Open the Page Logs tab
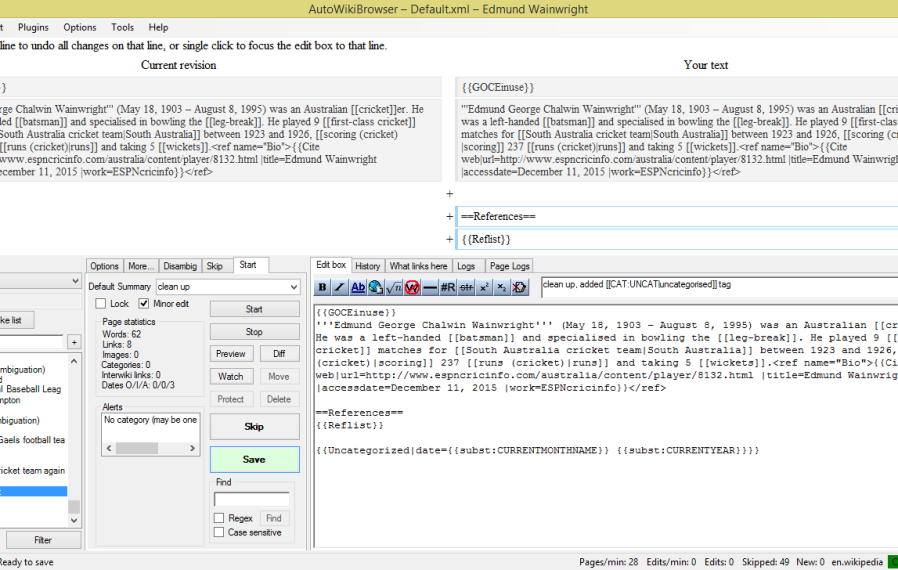Screen dimensions: 898x570 pos(510,266)
